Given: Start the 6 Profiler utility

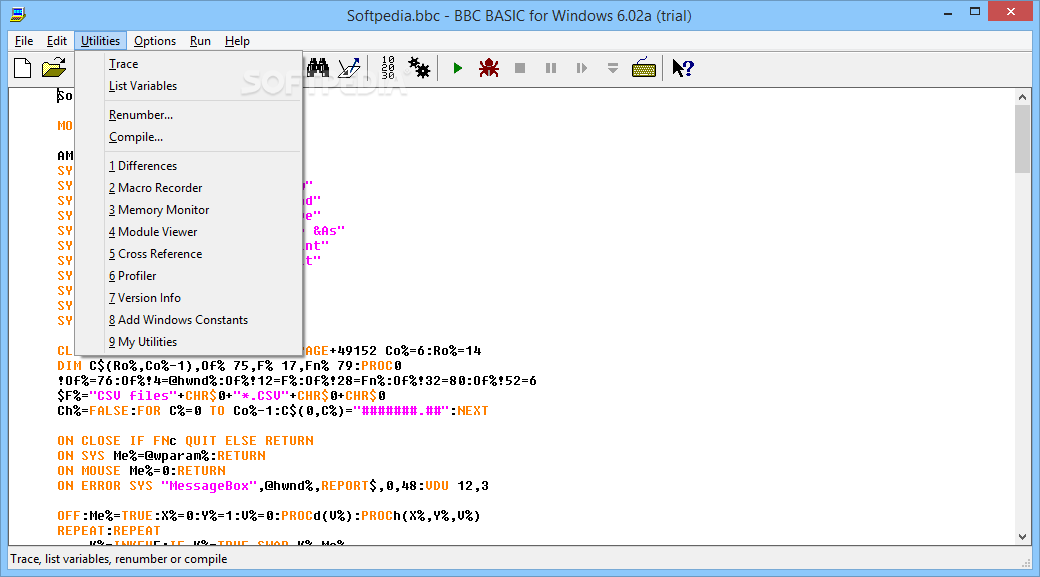Looking at the screenshot, I should (x=189, y=275).
